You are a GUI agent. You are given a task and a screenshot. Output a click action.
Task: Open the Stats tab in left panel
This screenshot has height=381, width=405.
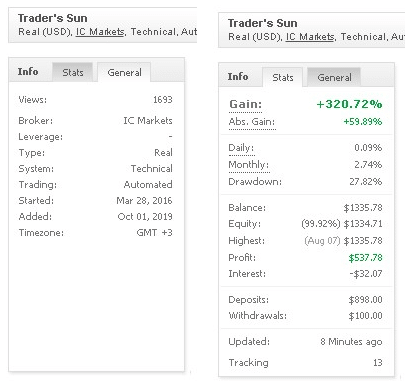coord(73,72)
